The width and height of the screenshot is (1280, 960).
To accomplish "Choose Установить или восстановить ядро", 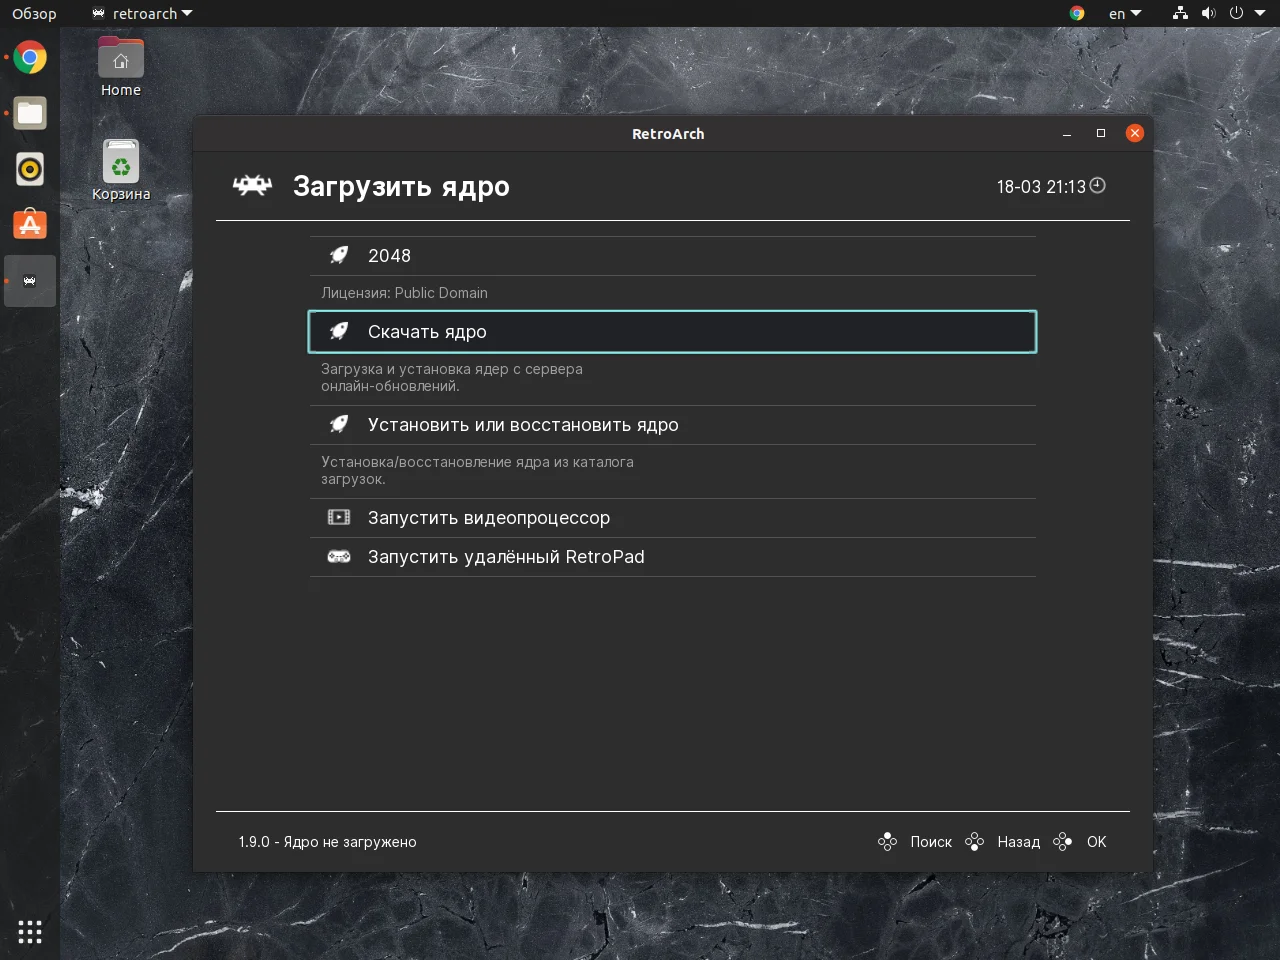I will point(672,425).
